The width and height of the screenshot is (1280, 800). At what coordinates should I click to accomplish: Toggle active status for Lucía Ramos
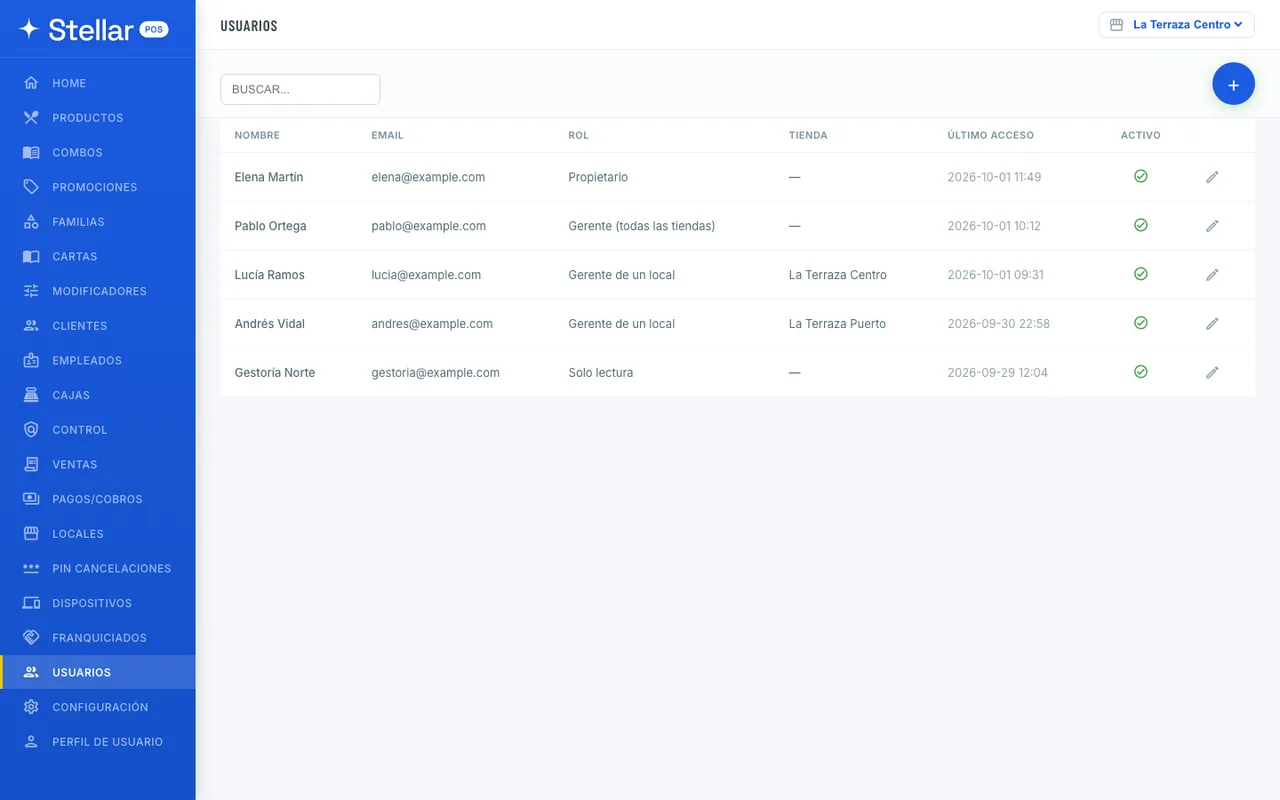[x=1140, y=274]
